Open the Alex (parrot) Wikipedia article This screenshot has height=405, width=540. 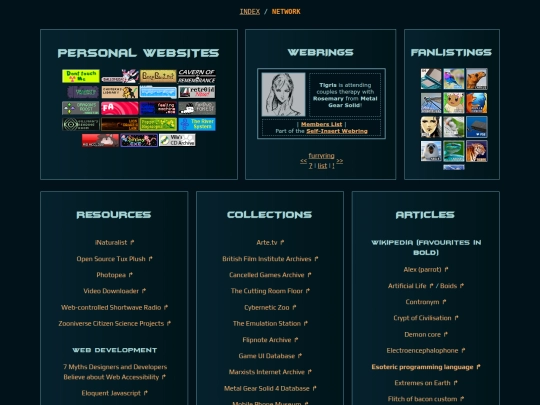pos(426,269)
